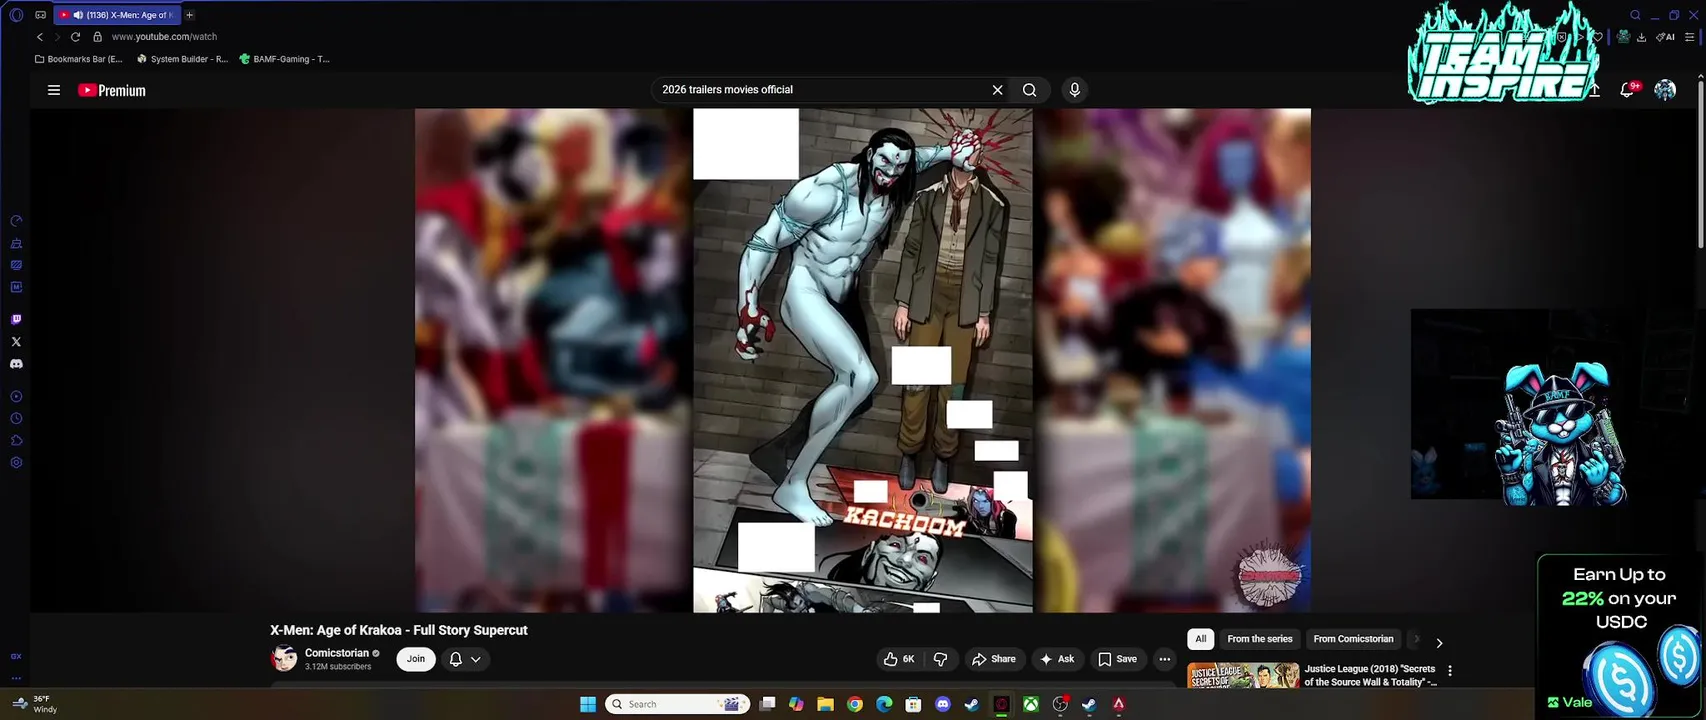
Task: Open the browser downloads icon
Action: 1642,37
